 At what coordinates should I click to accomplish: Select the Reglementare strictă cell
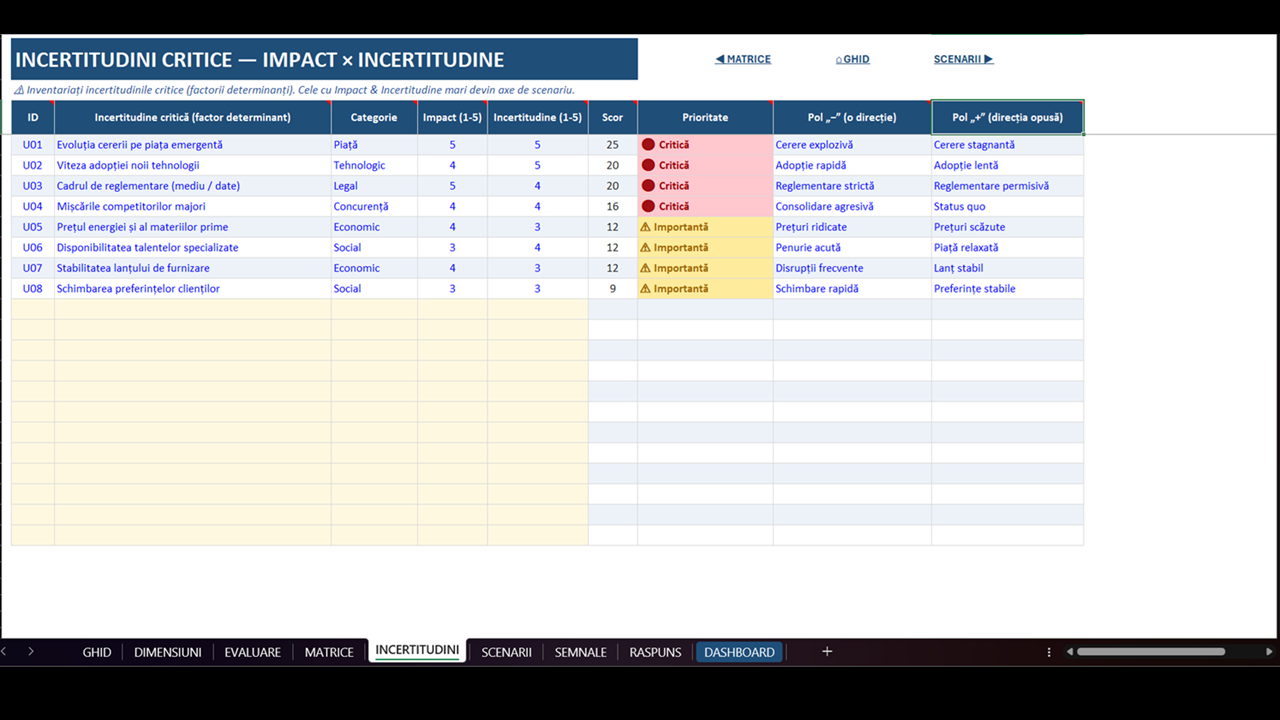tap(852, 186)
